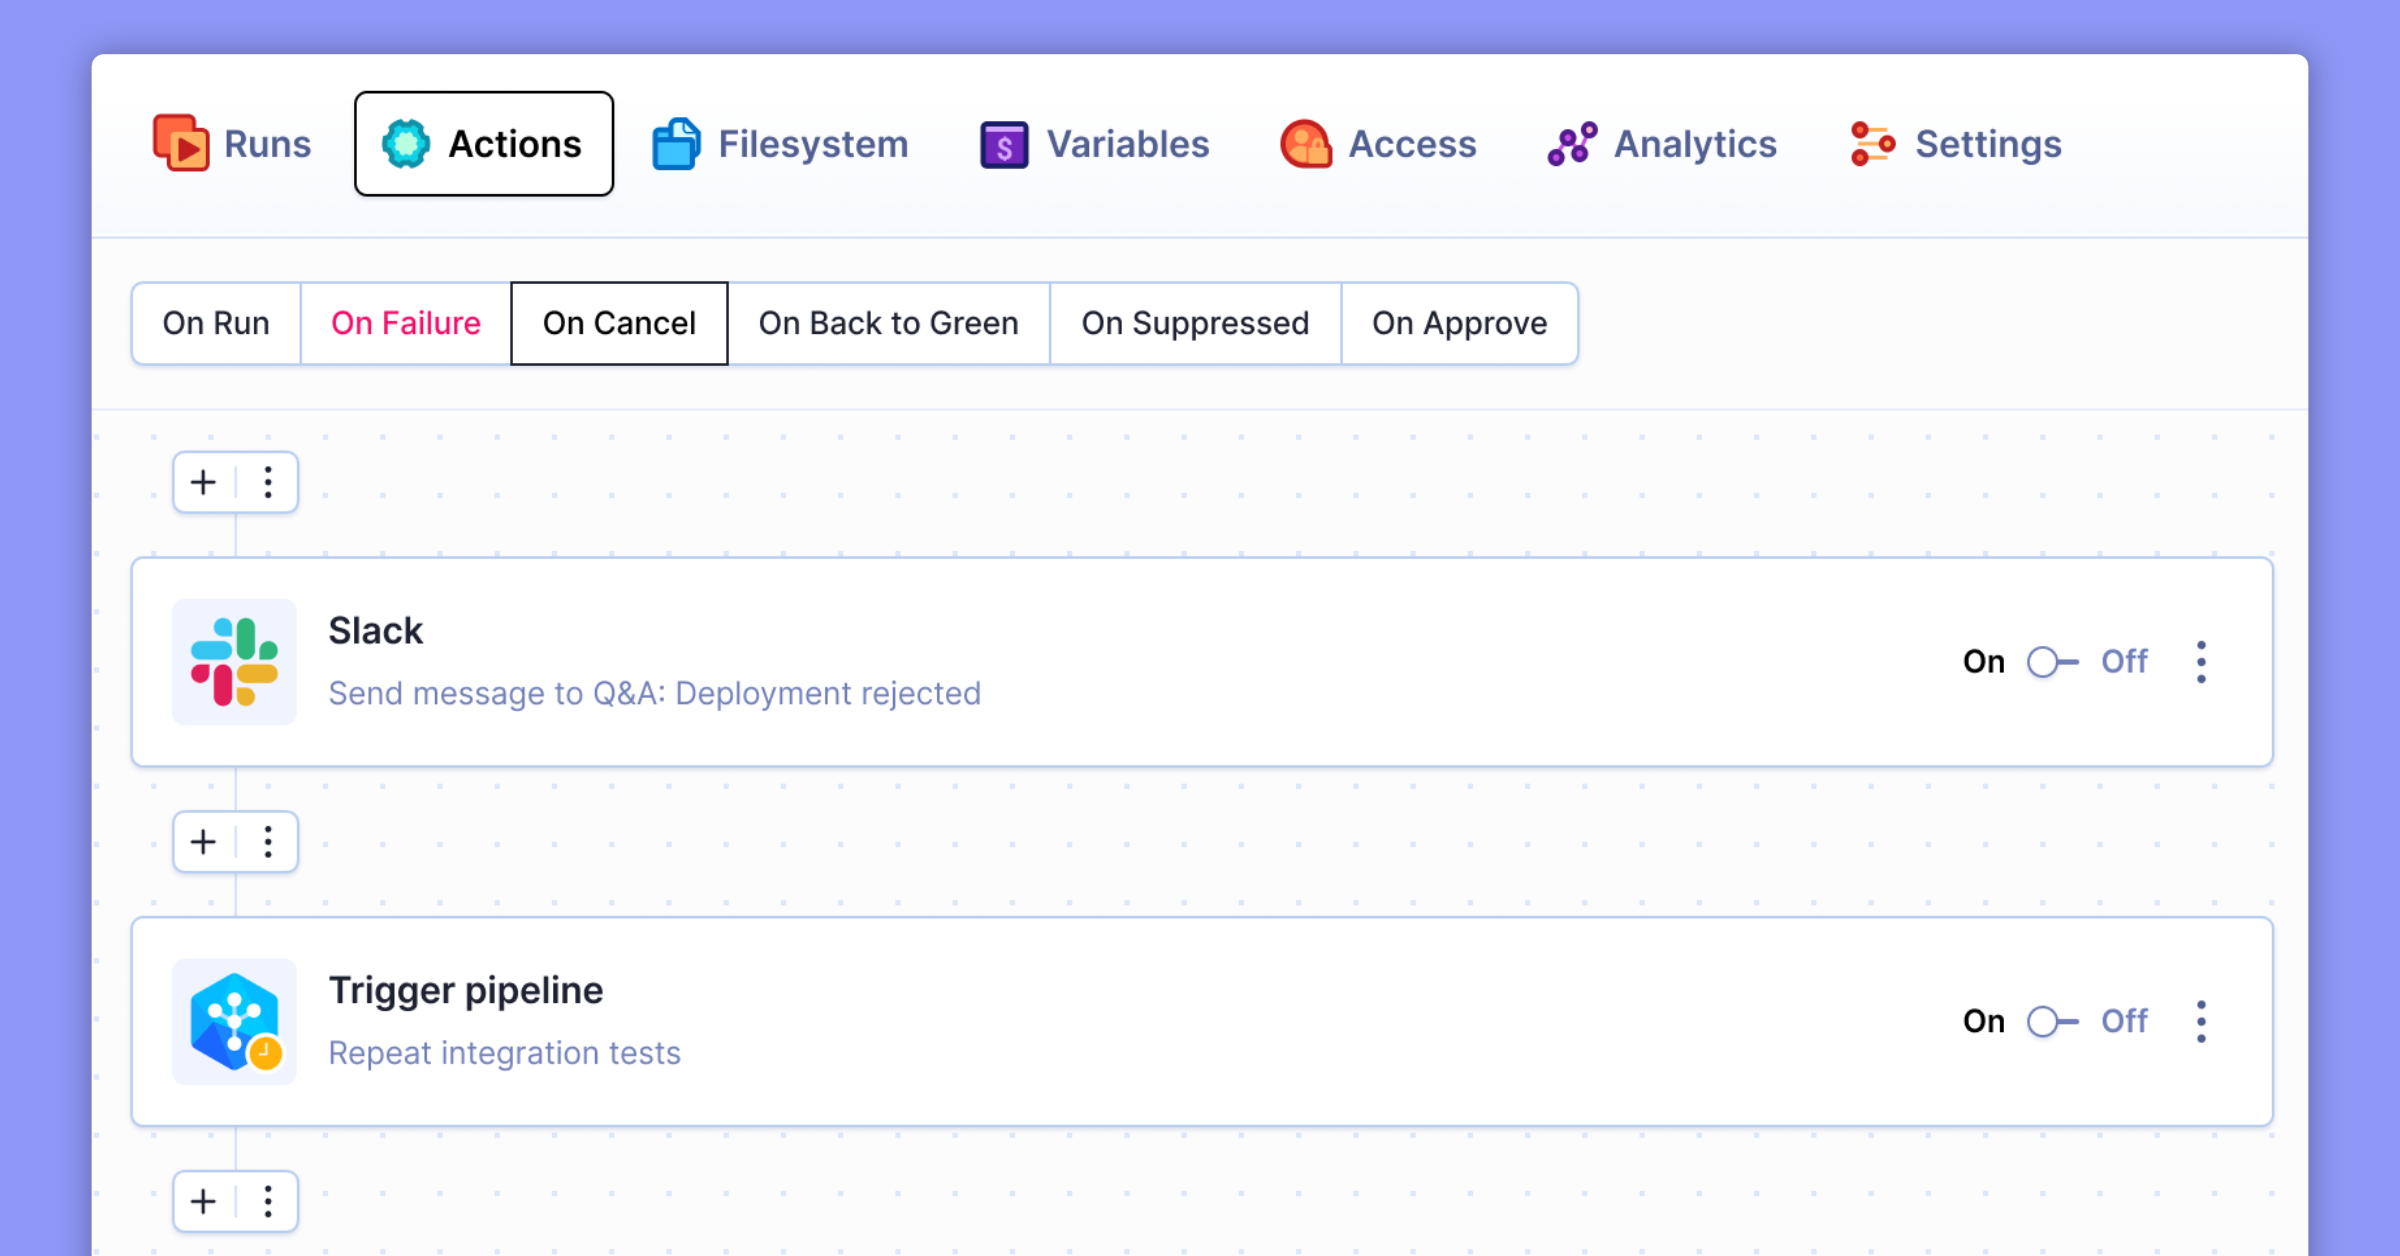The width and height of the screenshot is (2400, 1256).
Task: Click the Variables dollar icon
Action: (1004, 145)
